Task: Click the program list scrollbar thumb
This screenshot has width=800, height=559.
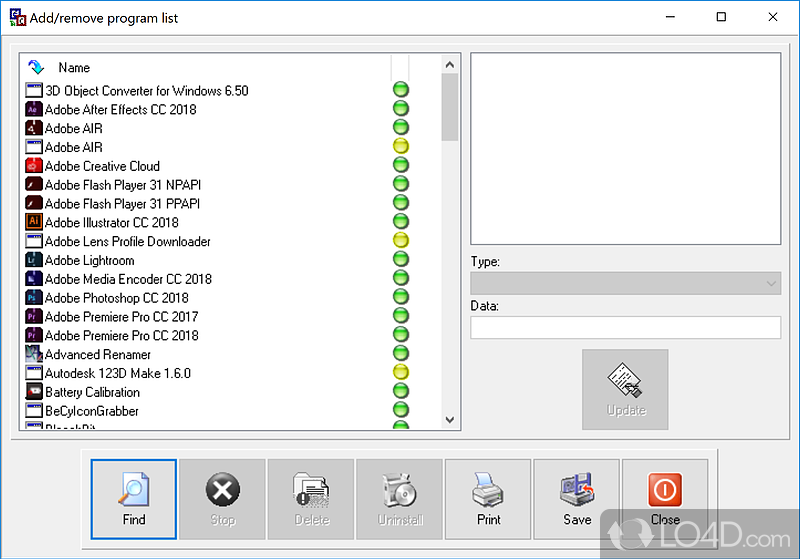Action: point(449,107)
